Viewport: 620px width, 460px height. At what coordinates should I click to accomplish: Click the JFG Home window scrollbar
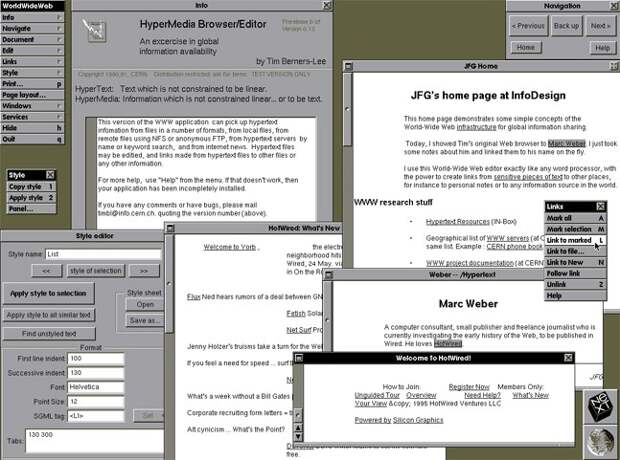tap(348, 110)
